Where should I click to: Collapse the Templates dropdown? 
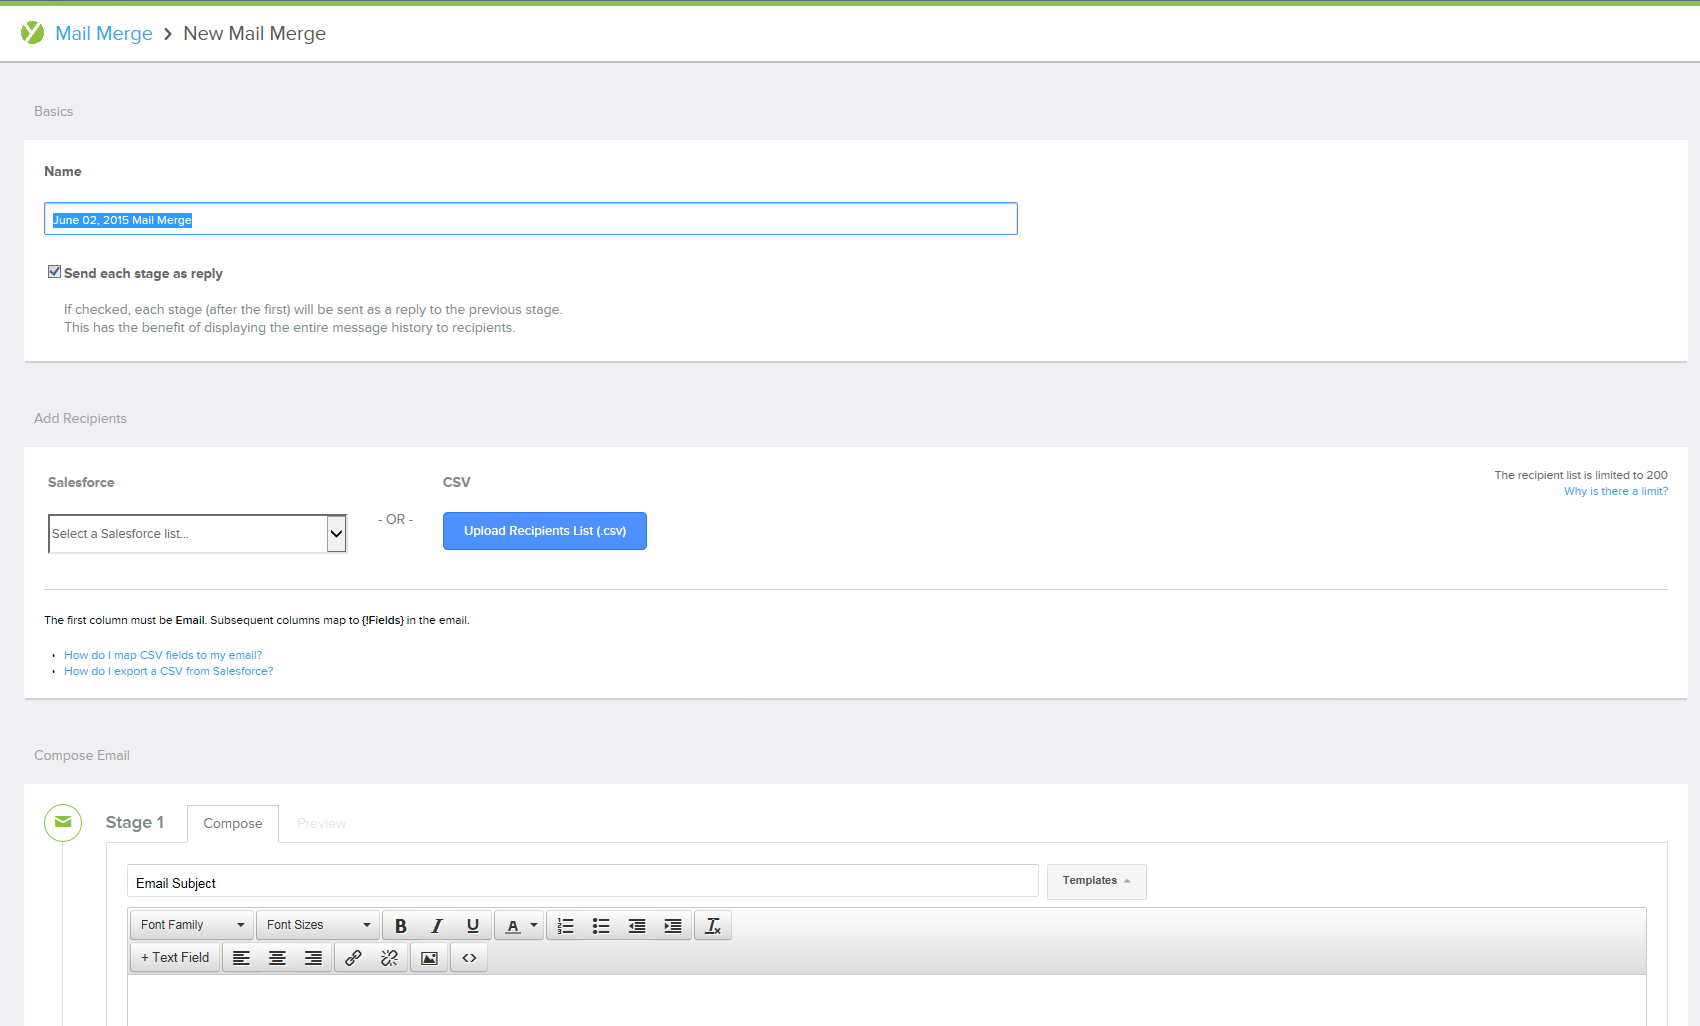(x=1096, y=881)
